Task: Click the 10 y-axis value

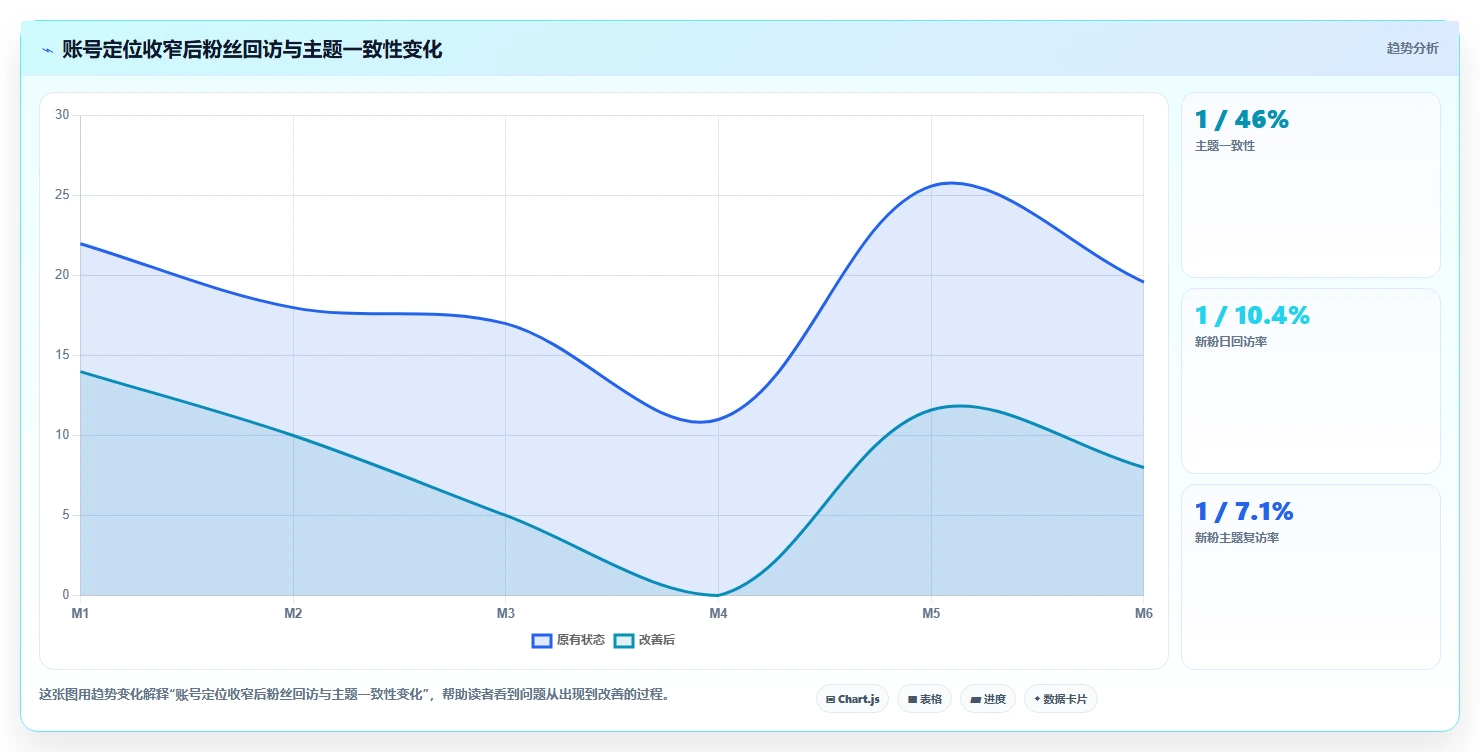Action: pos(62,435)
